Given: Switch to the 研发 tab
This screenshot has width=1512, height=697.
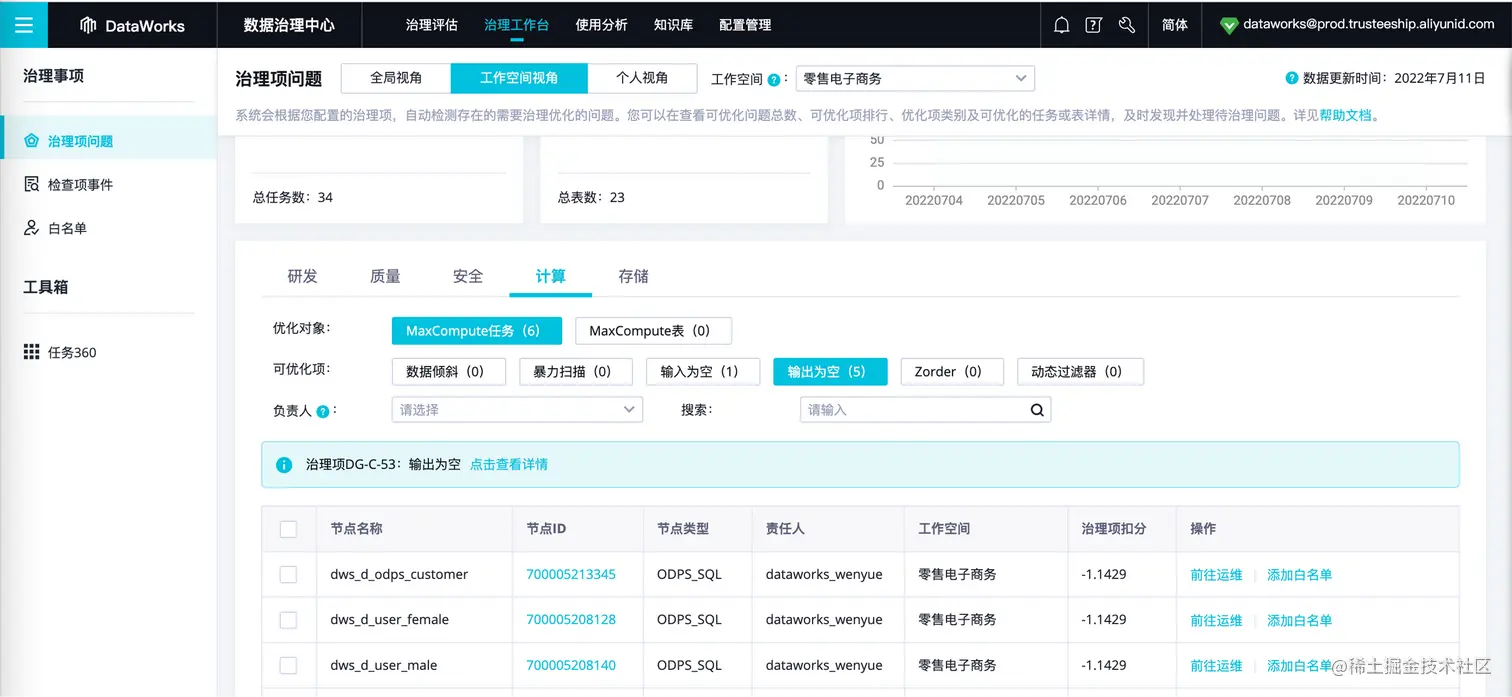Looking at the screenshot, I should coord(302,276).
